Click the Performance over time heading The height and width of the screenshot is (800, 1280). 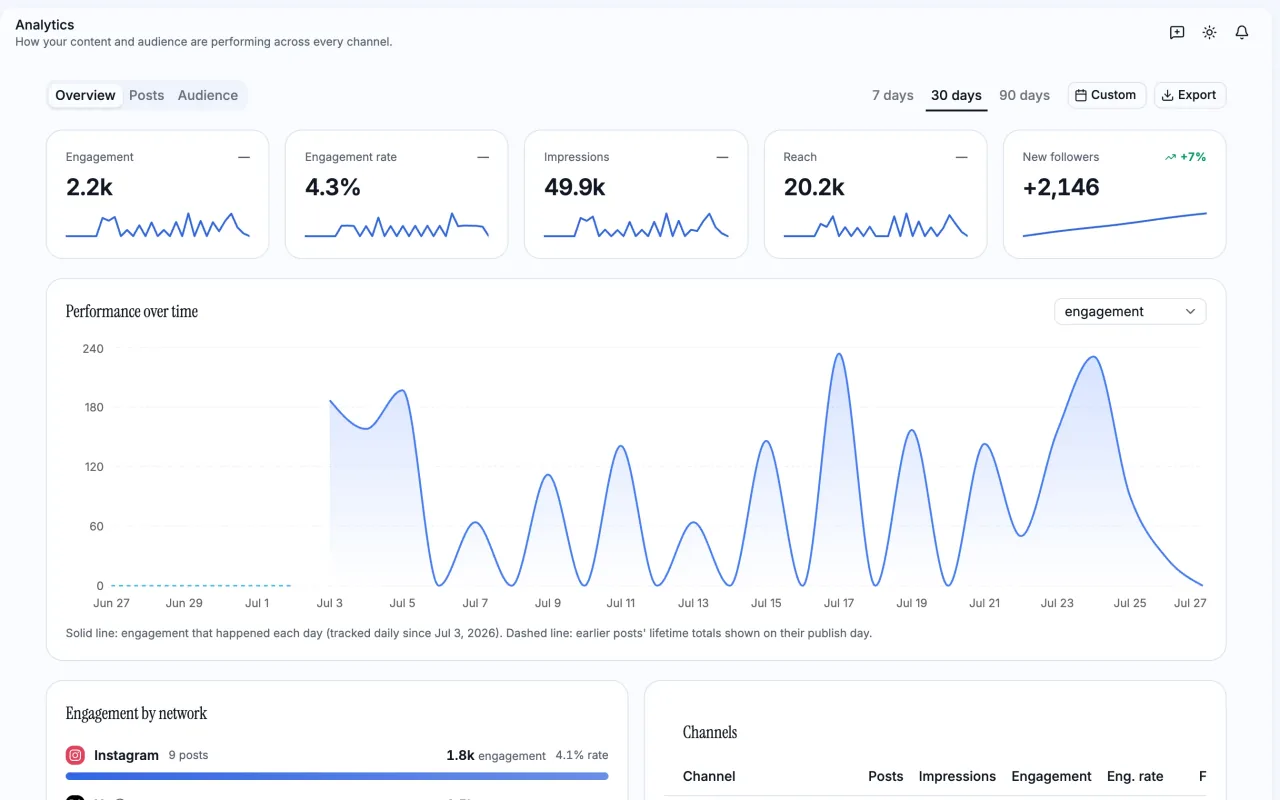[x=132, y=312]
